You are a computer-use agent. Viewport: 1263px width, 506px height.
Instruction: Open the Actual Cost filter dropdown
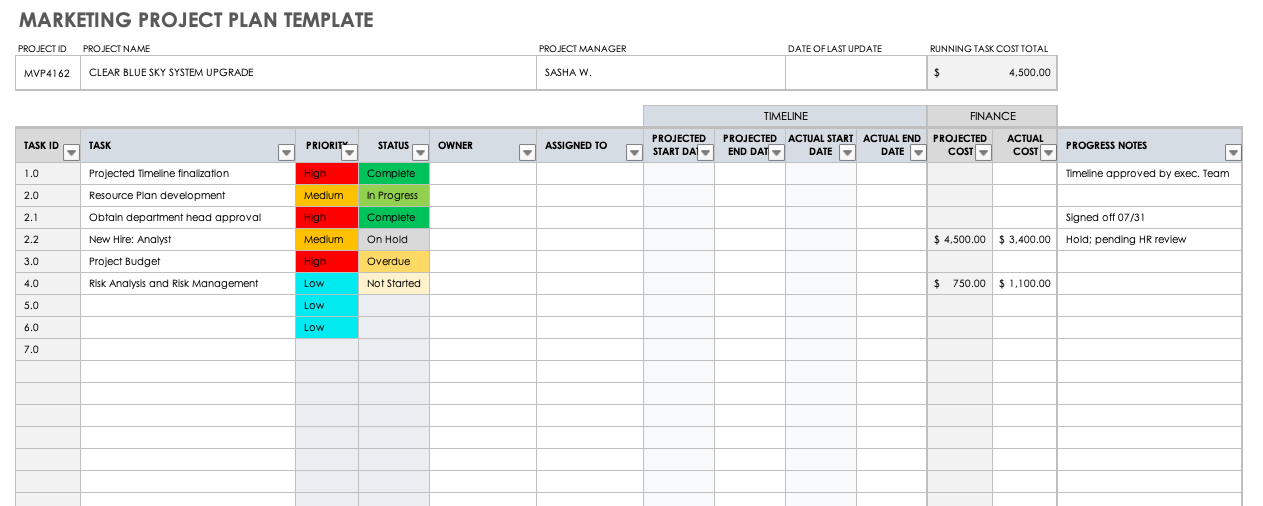pos(1047,153)
